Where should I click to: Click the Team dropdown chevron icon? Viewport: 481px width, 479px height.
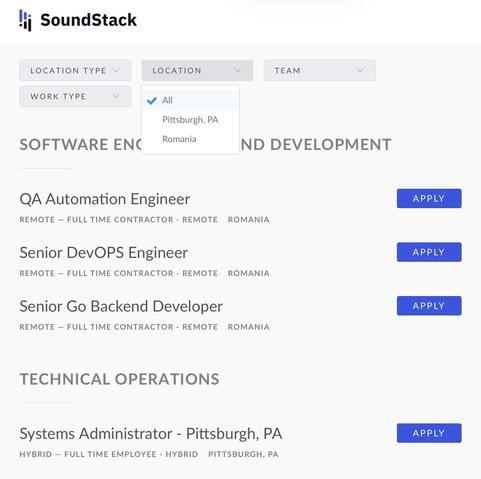pos(360,70)
